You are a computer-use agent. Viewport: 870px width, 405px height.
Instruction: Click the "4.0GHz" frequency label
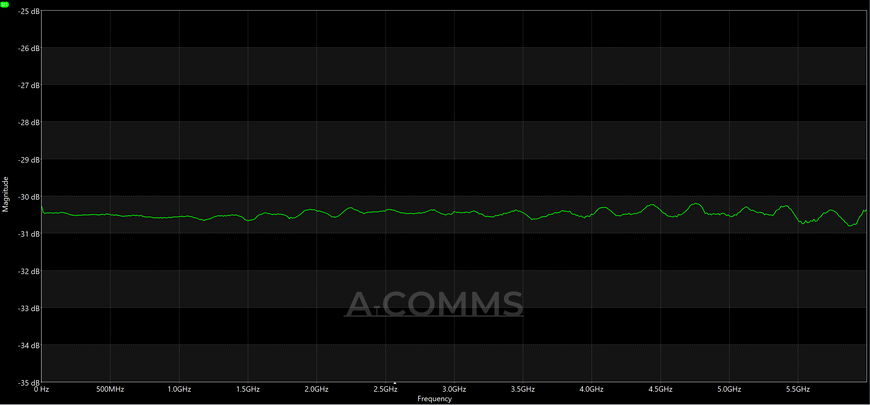pyautogui.click(x=591, y=389)
